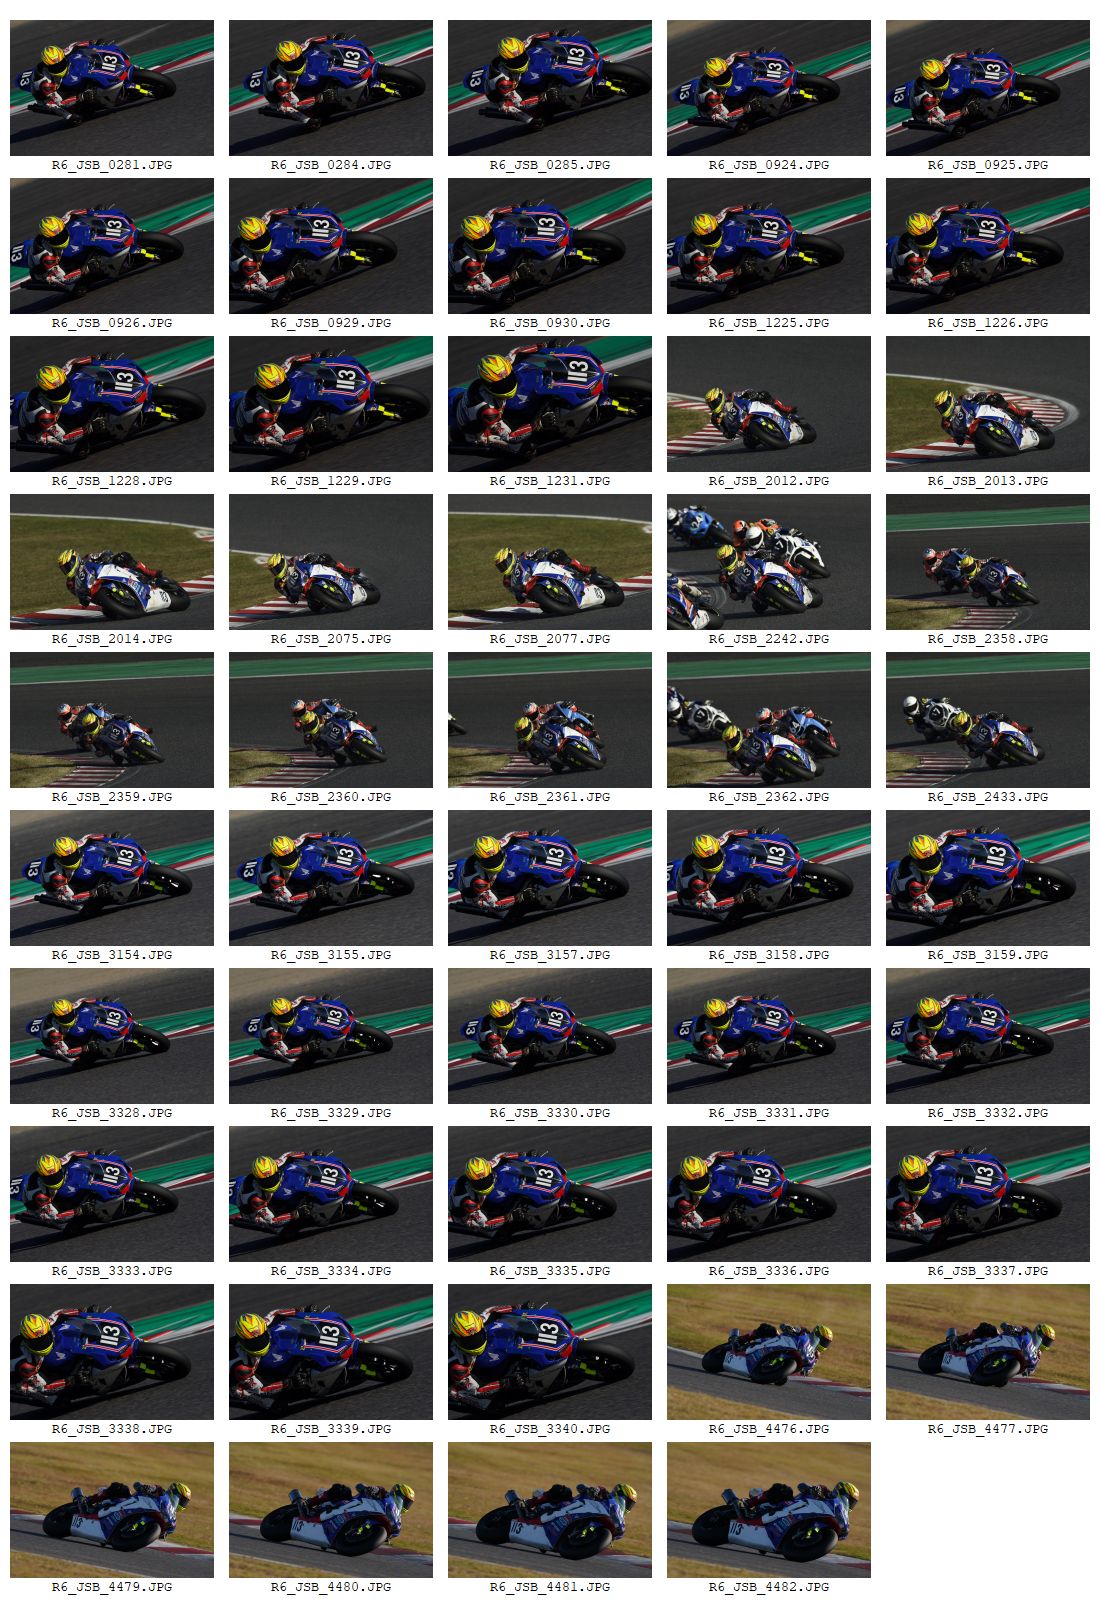Click the R6_JSB_3155.JPG thumbnail
The width and height of the screenshot is (1100, 1600).
tap(331, 878)
